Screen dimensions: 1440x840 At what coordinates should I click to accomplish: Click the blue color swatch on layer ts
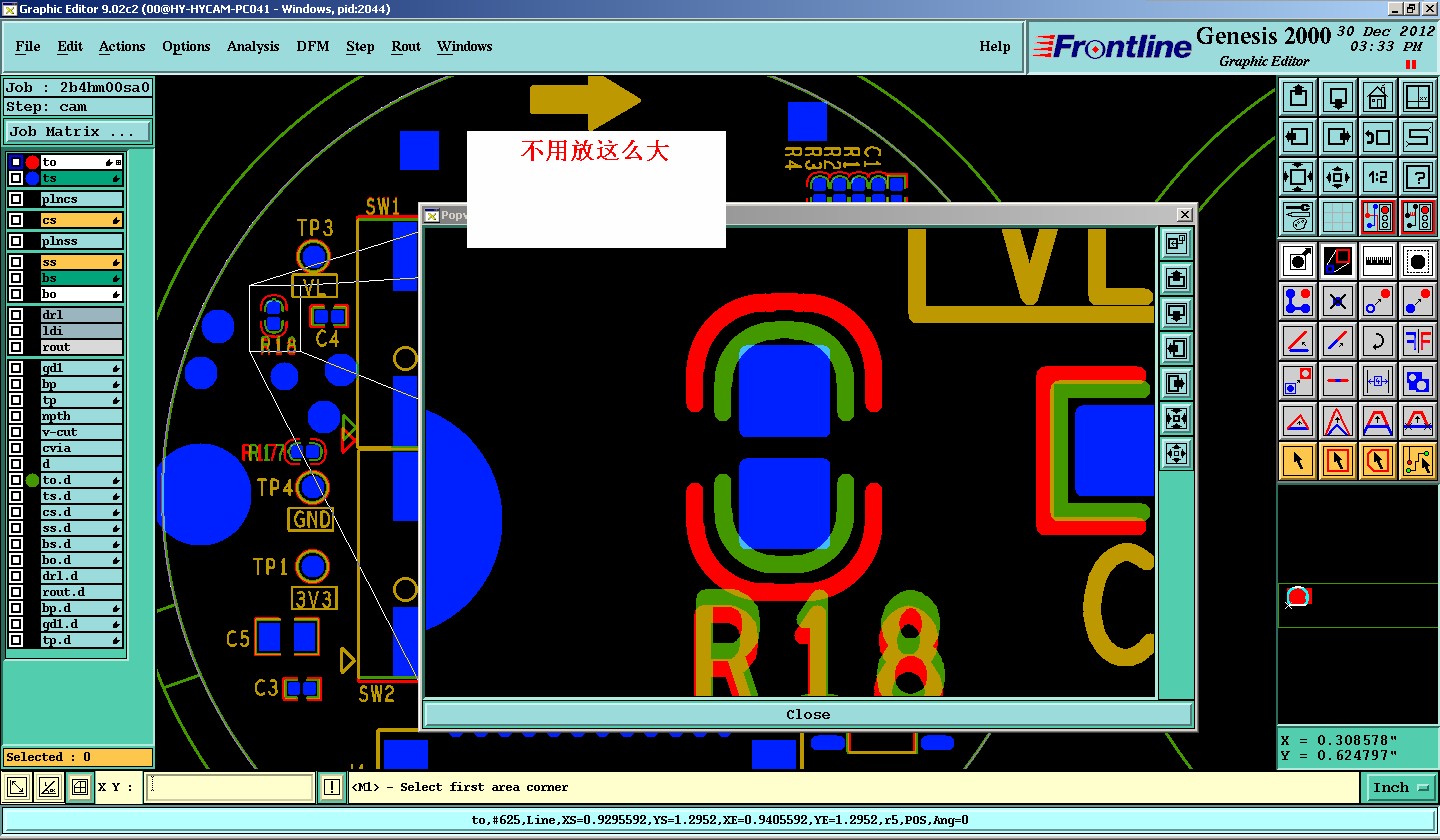32,178
